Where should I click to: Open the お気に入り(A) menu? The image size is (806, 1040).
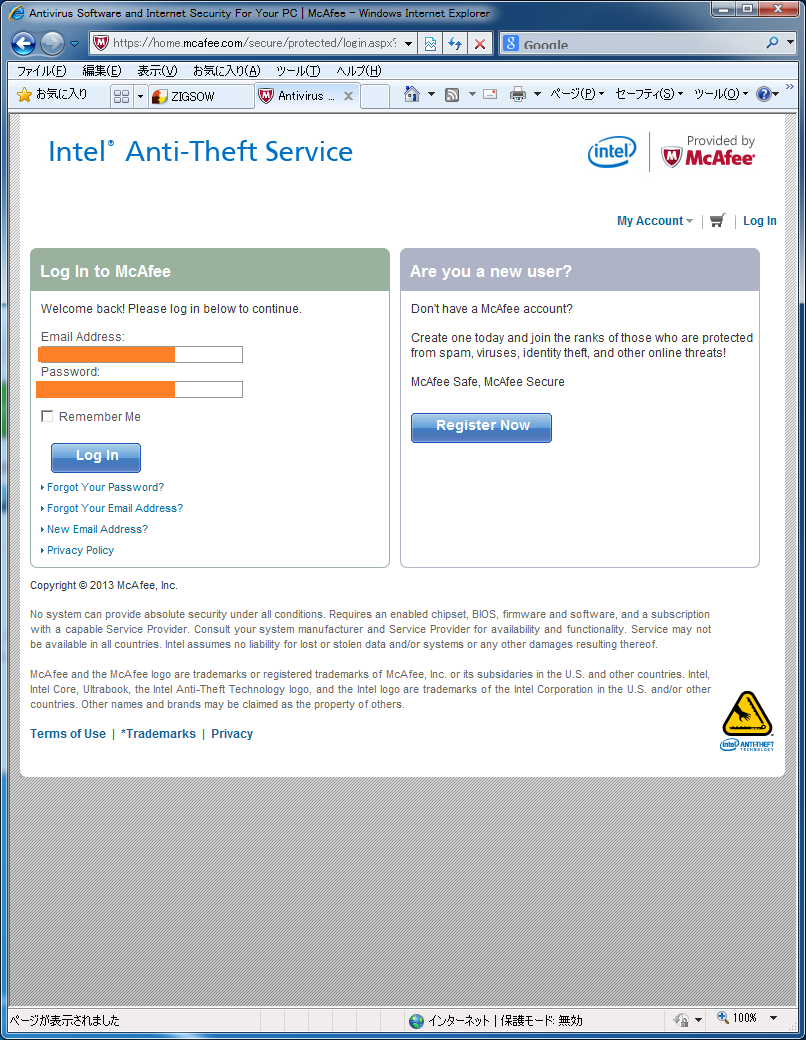(226, 71)
